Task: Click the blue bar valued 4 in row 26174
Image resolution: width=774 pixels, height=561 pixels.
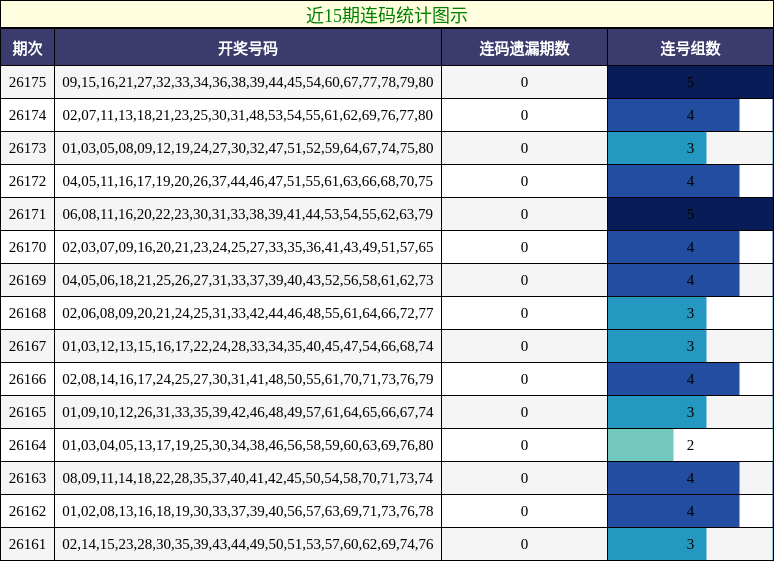Action: point(674,115)
